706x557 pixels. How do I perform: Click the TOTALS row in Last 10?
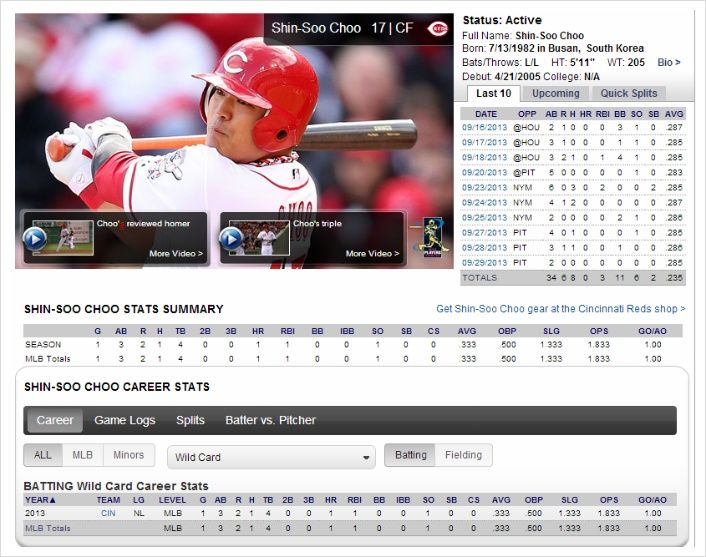[x=573, y=278]
